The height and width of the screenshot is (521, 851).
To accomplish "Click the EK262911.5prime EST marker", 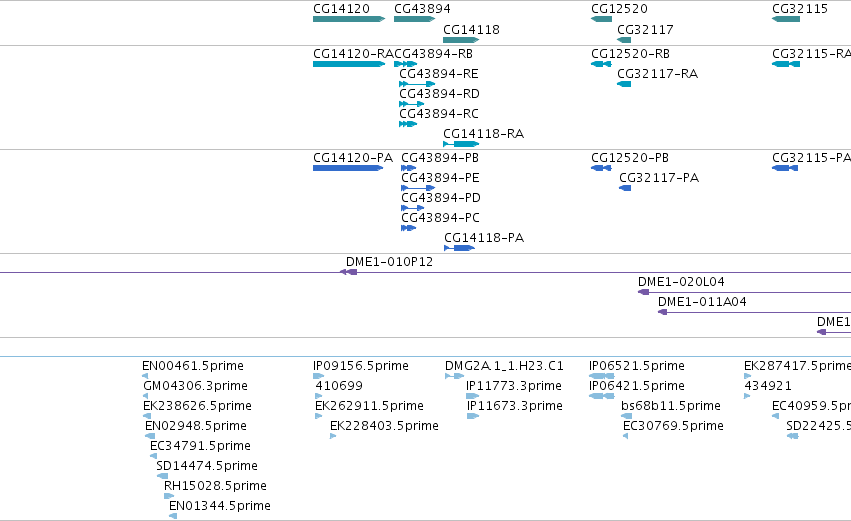I will pyautogui.click(x=319, y=416).
